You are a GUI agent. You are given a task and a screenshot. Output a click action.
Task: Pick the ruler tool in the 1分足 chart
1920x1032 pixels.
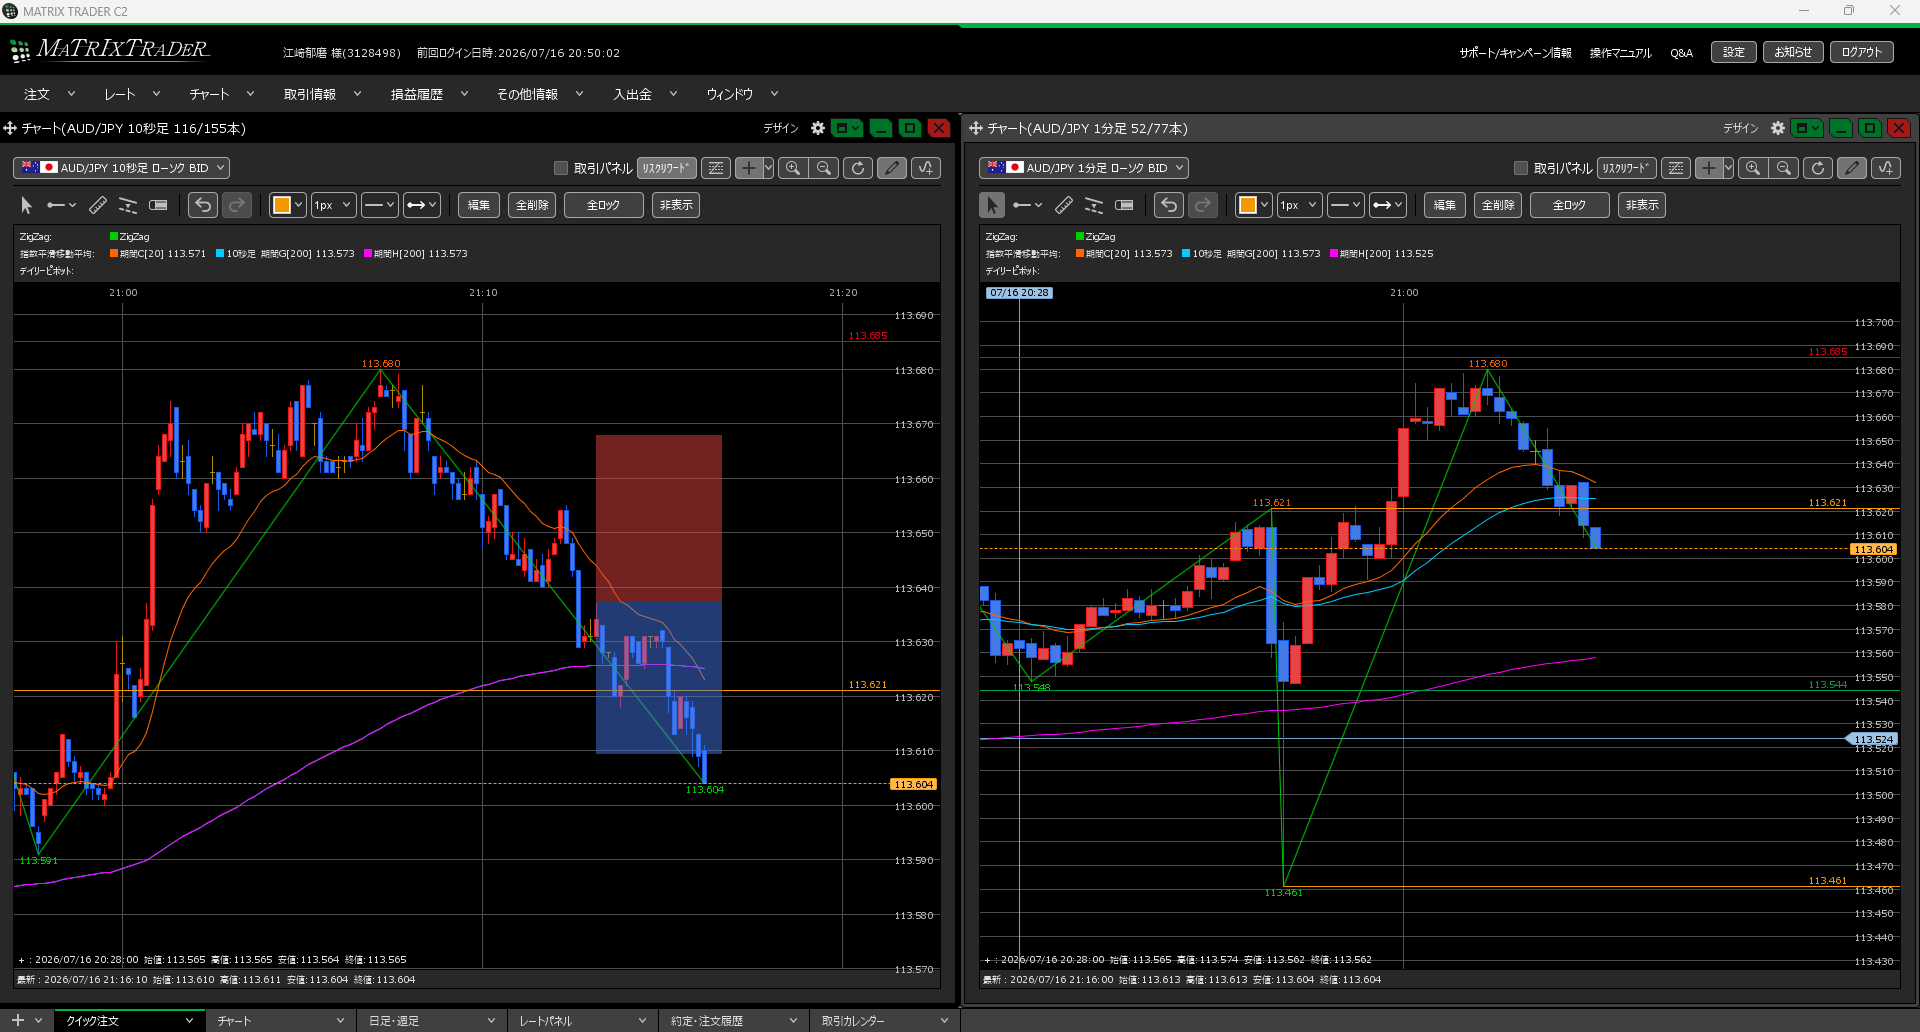pyautogui.click(x=1064, y=205)
